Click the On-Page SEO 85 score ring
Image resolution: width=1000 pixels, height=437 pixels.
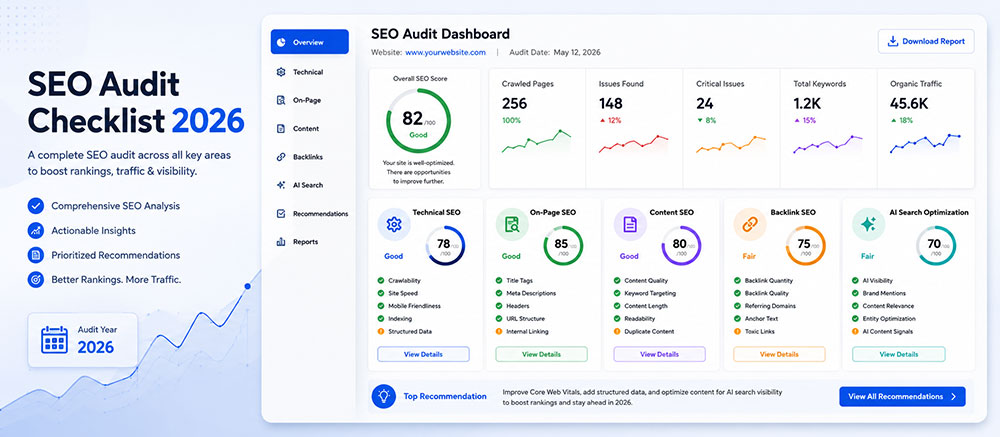563,246
